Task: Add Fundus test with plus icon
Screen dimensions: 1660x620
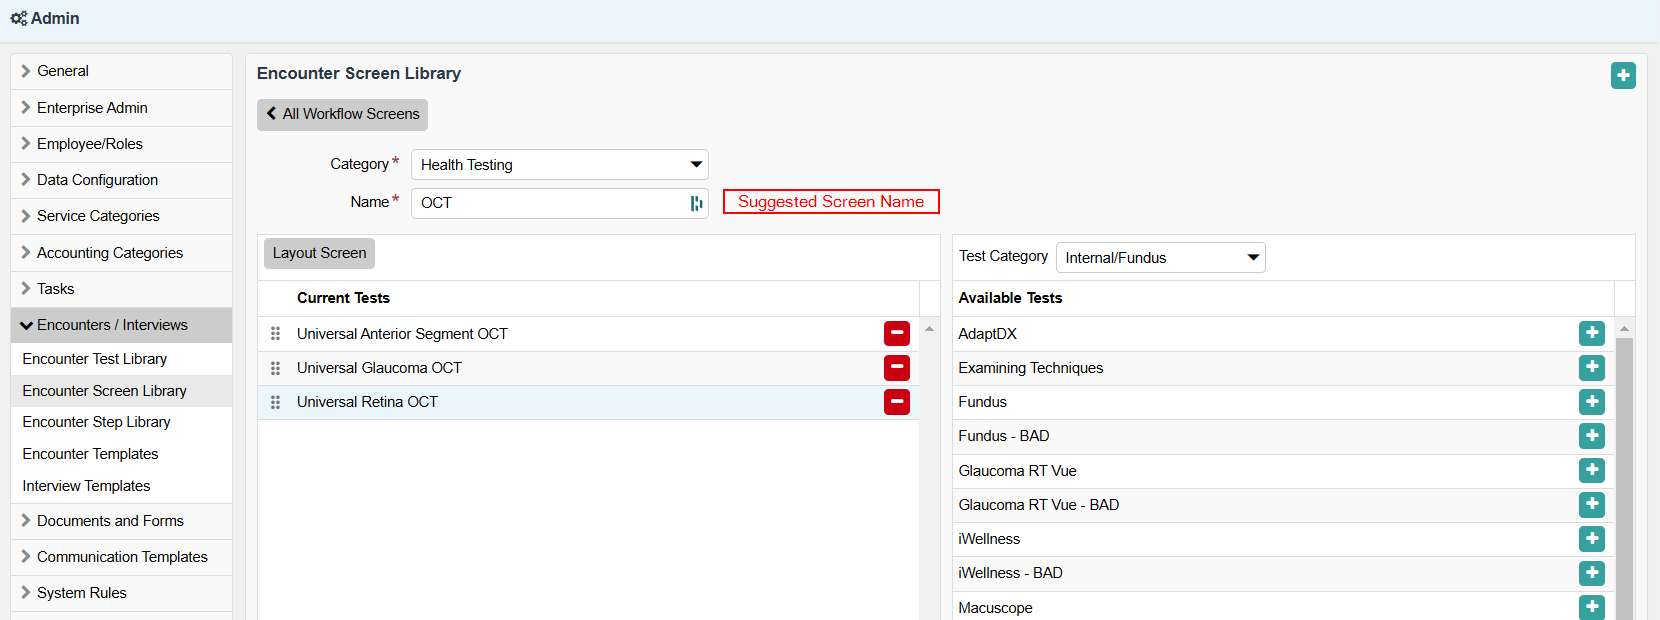Action: point(1591,401)
